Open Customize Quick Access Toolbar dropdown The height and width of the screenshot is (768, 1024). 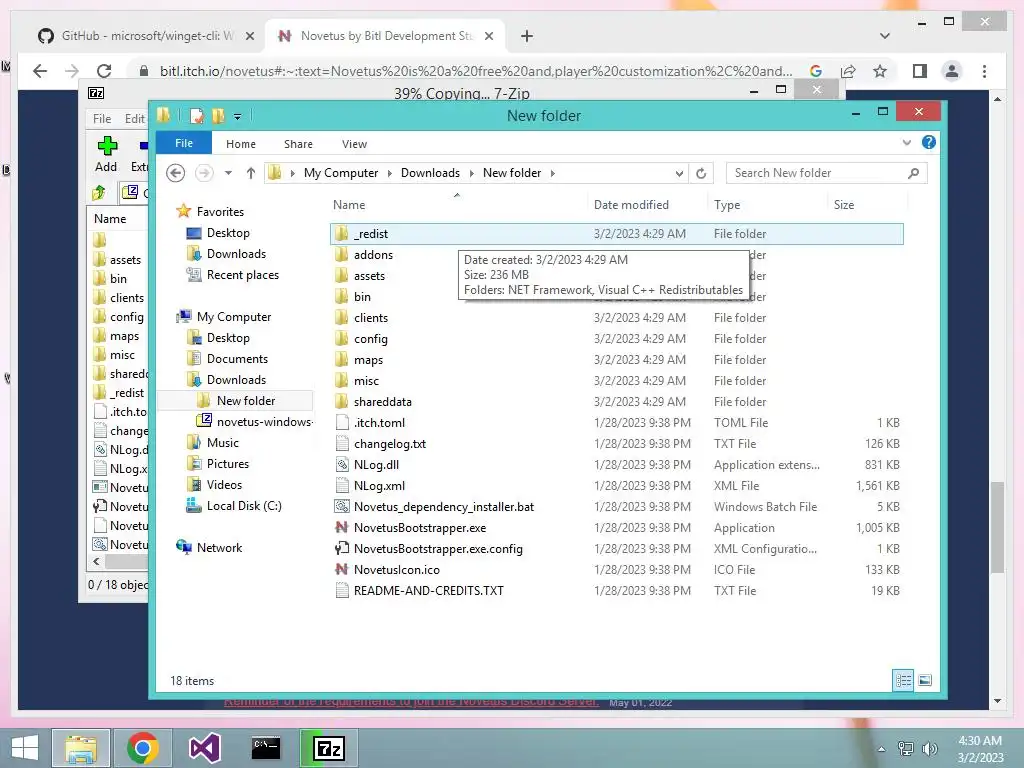click(238, 116)
